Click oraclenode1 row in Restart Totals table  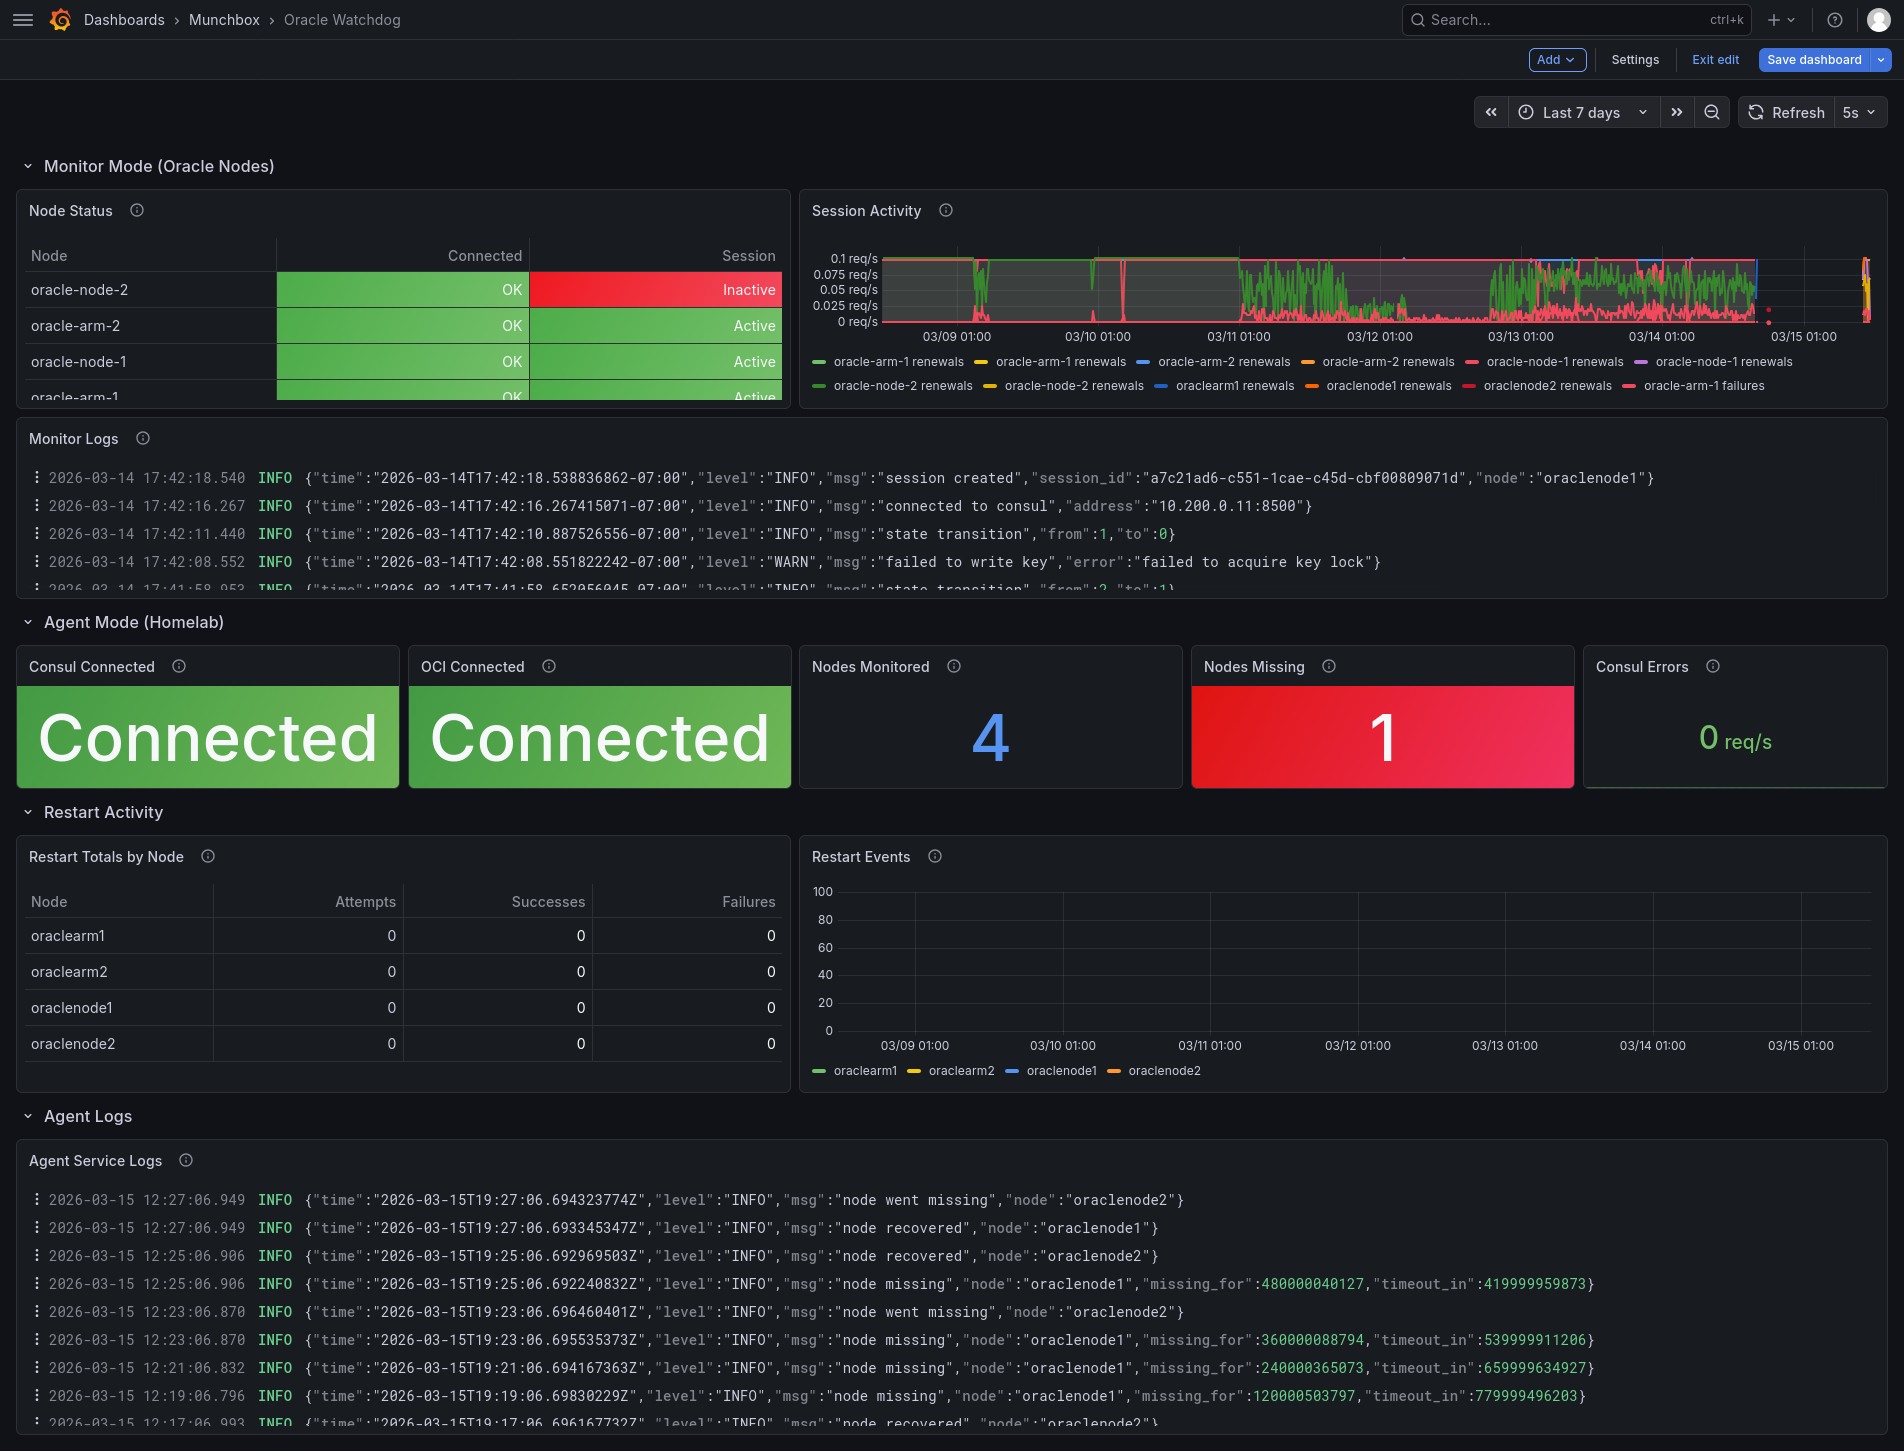[403, 1008]
